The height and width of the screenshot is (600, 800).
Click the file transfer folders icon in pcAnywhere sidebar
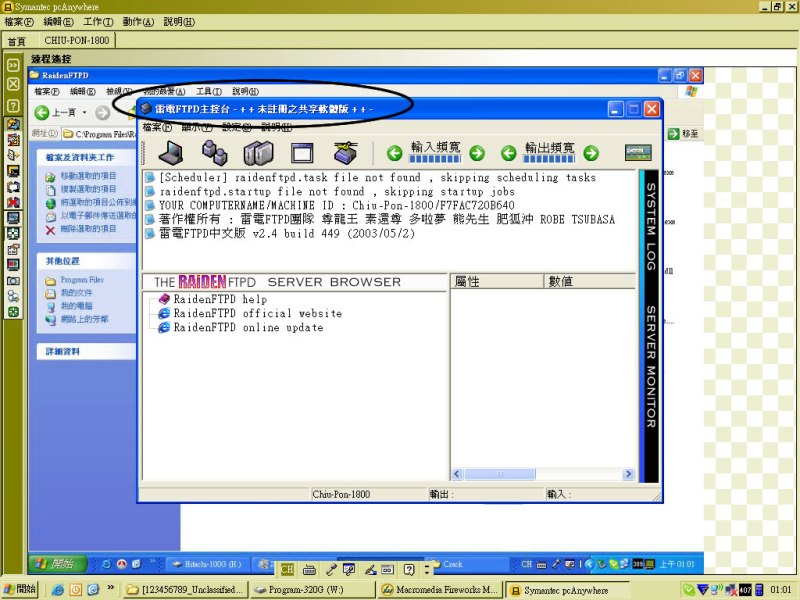[13, 124]
